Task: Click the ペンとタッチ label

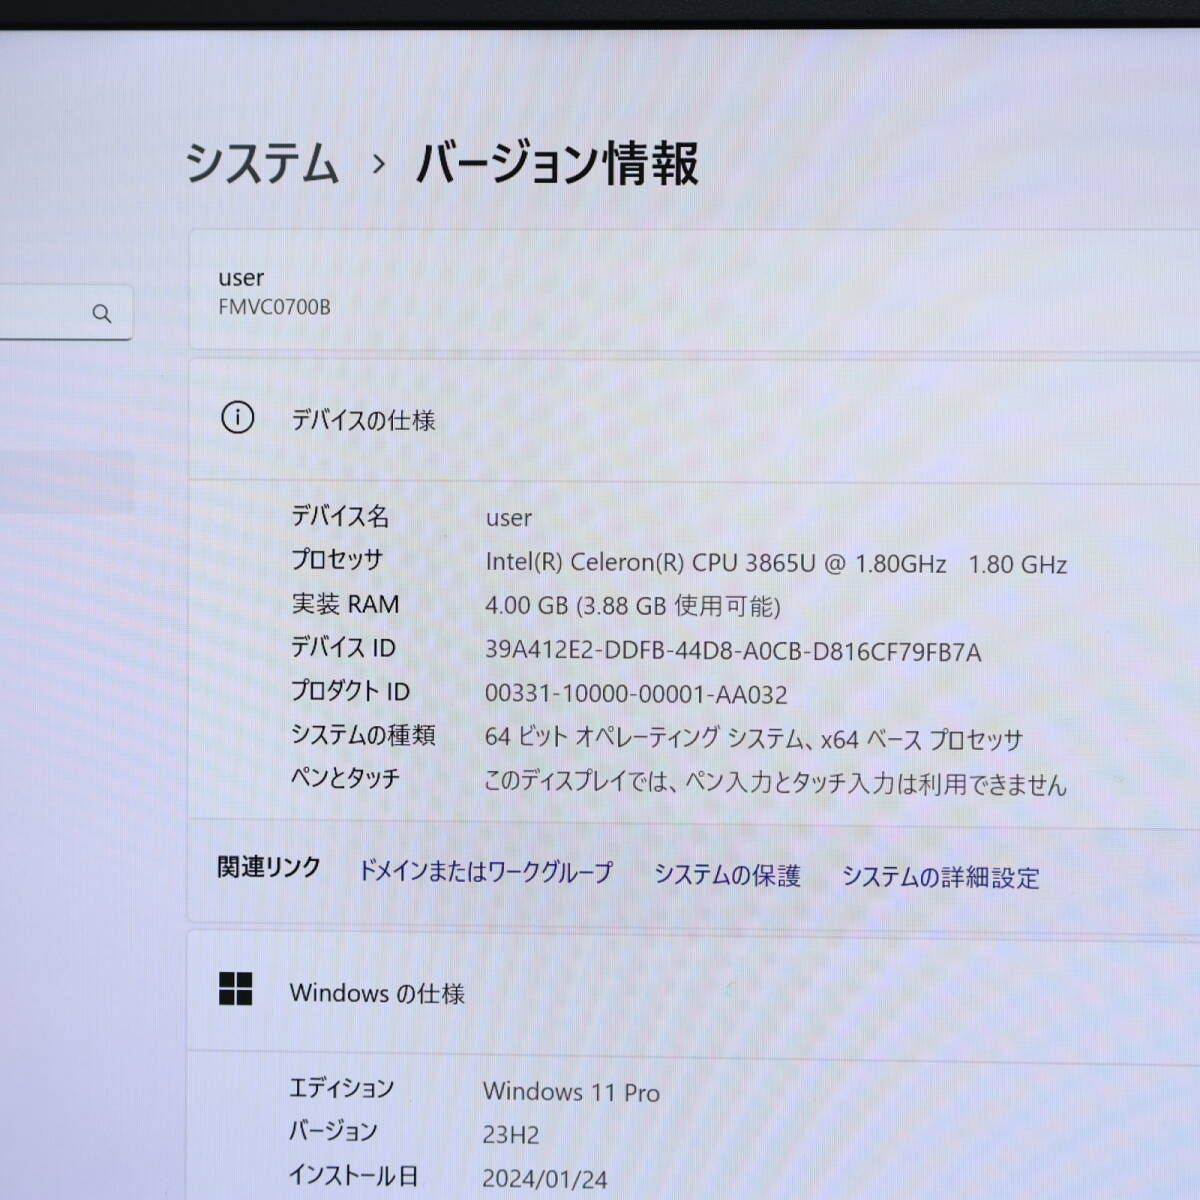Action: coord(345,778)
